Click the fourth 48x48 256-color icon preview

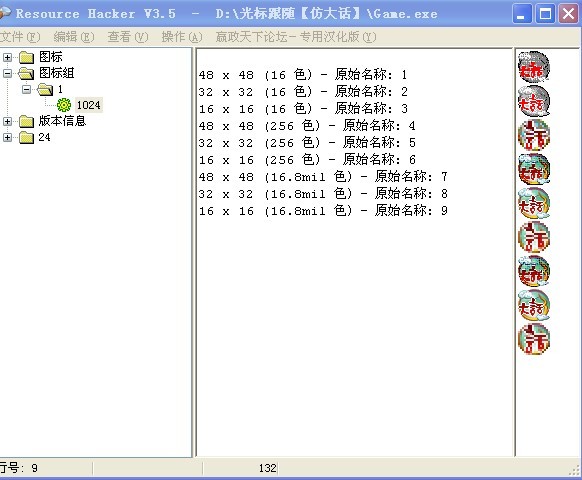pos(534,169)
